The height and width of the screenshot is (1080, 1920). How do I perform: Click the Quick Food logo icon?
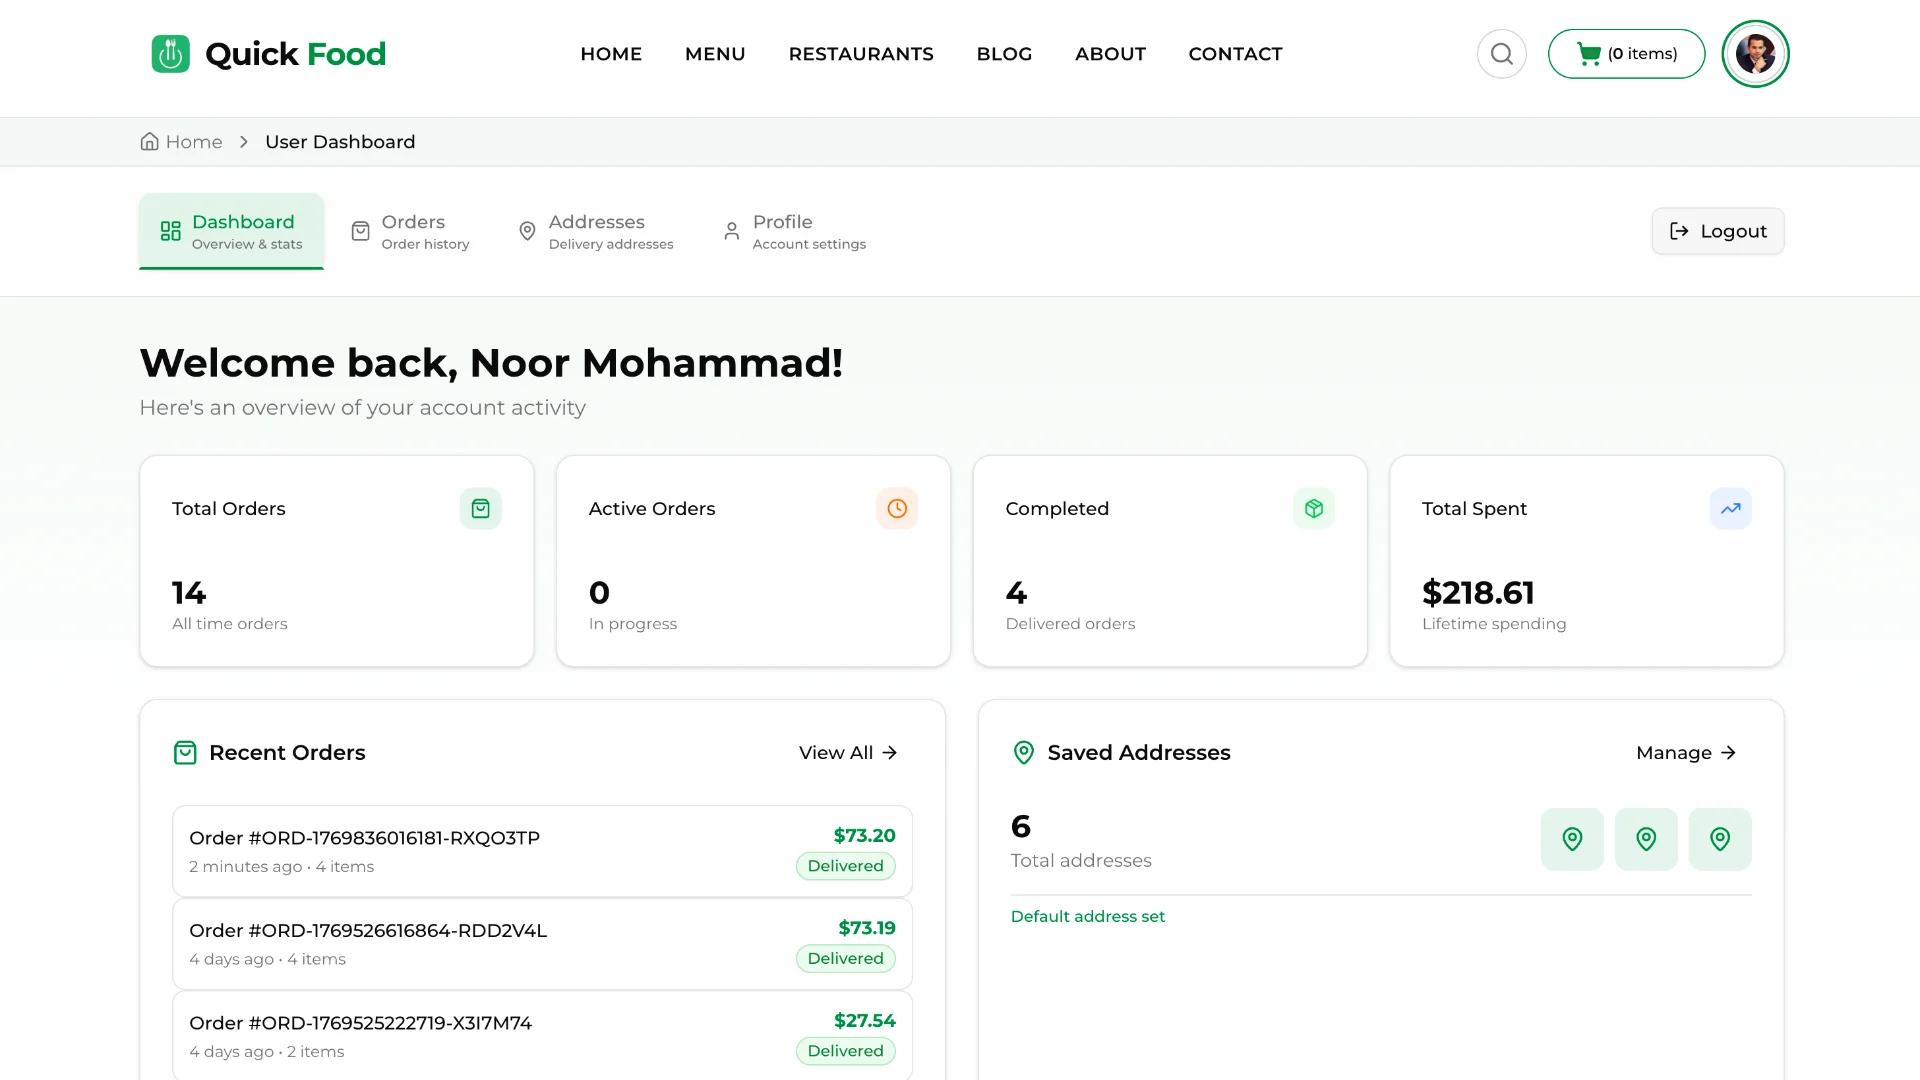click(x=169, y=53)
